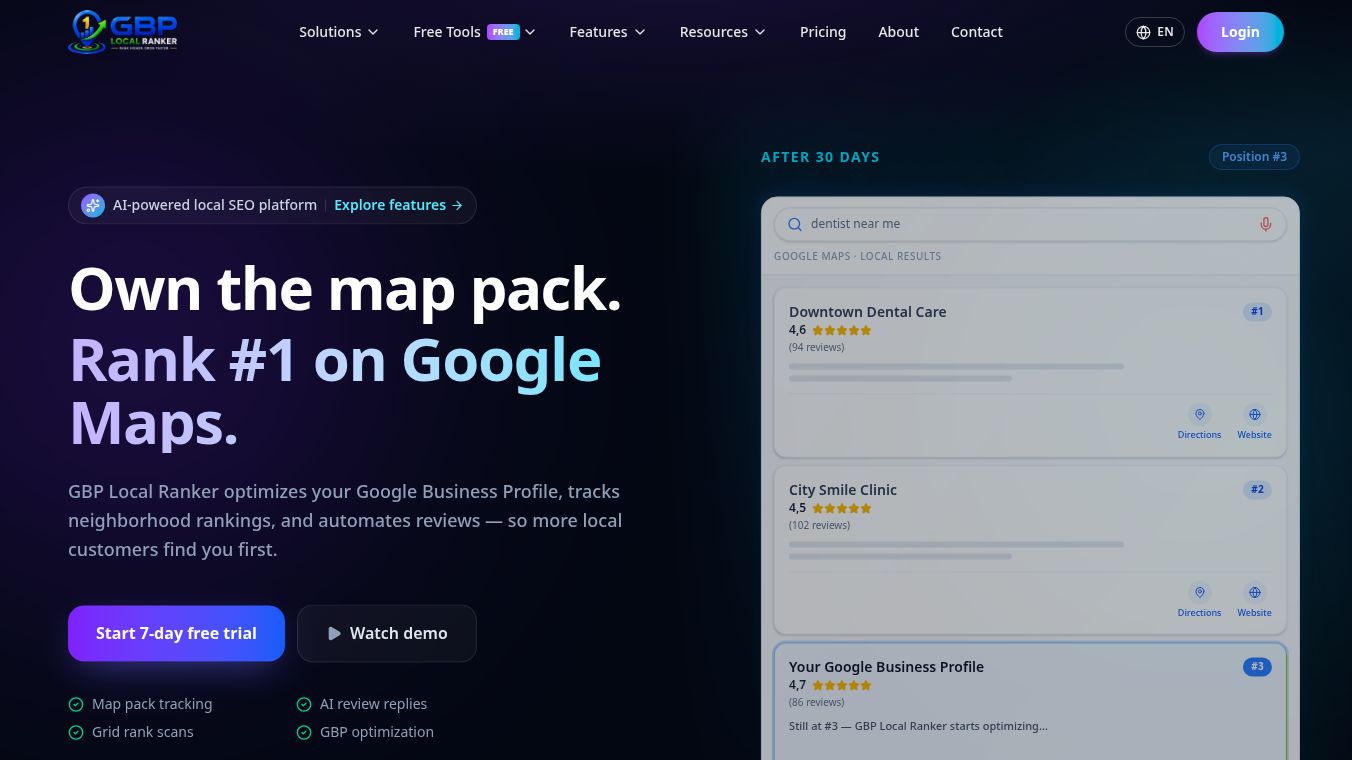1352x760 pixels.
Task: Play the Watch demo video
Action: click(x=387, y=633)
